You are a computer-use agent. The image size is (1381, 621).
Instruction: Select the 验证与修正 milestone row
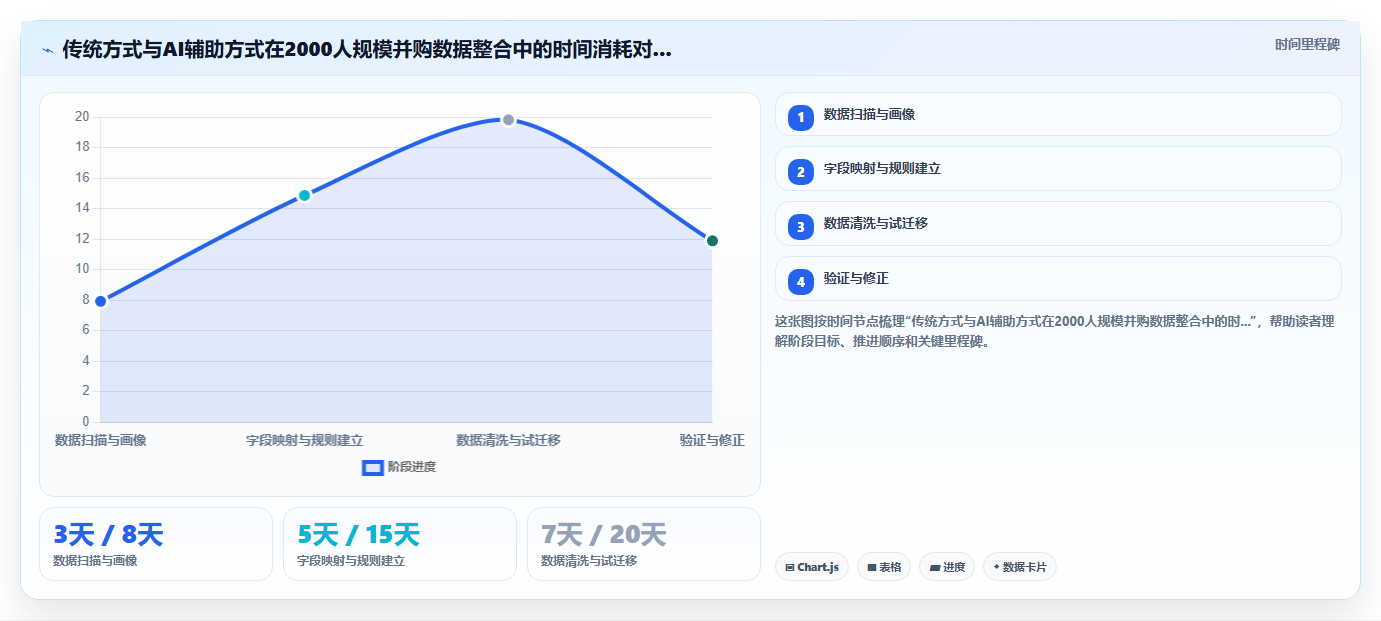pyautogui.click(x=1058, y=279)
